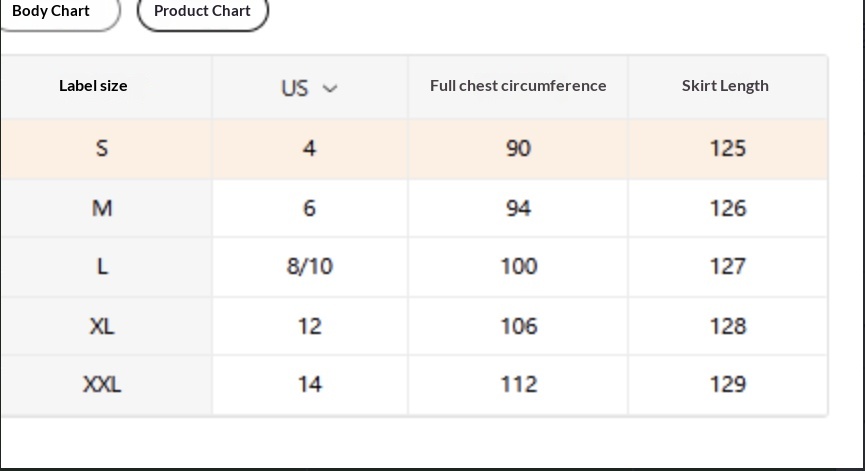Switch to the Body Chart tab
Viewport: 865px width, 471px height.
51,11
